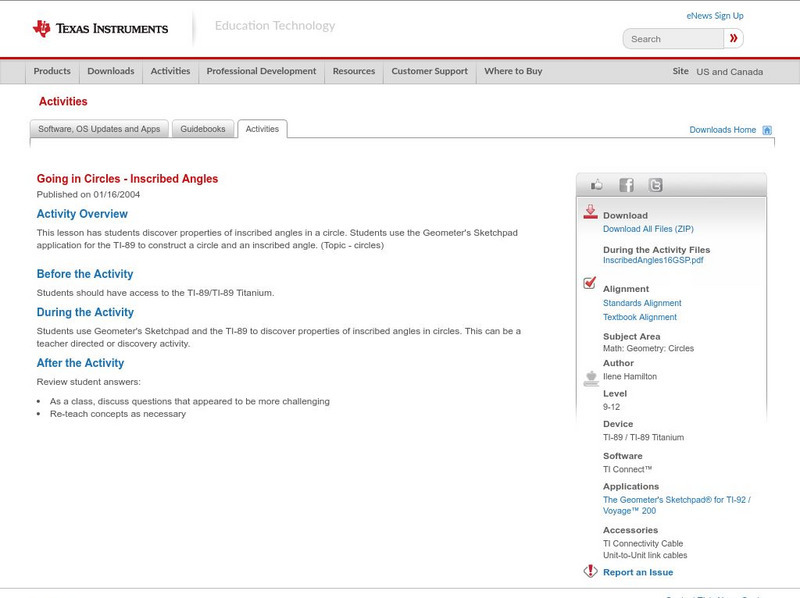
Task: Click the Alignment checkmark icon
Action: pyautogui.click(x=590, y=284)
